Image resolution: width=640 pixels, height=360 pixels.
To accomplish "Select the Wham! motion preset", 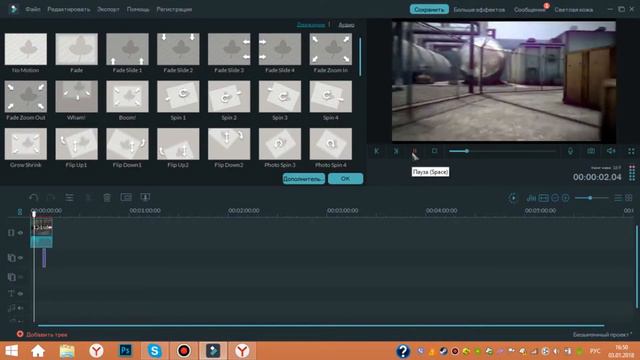I will [x=76, y=96].
